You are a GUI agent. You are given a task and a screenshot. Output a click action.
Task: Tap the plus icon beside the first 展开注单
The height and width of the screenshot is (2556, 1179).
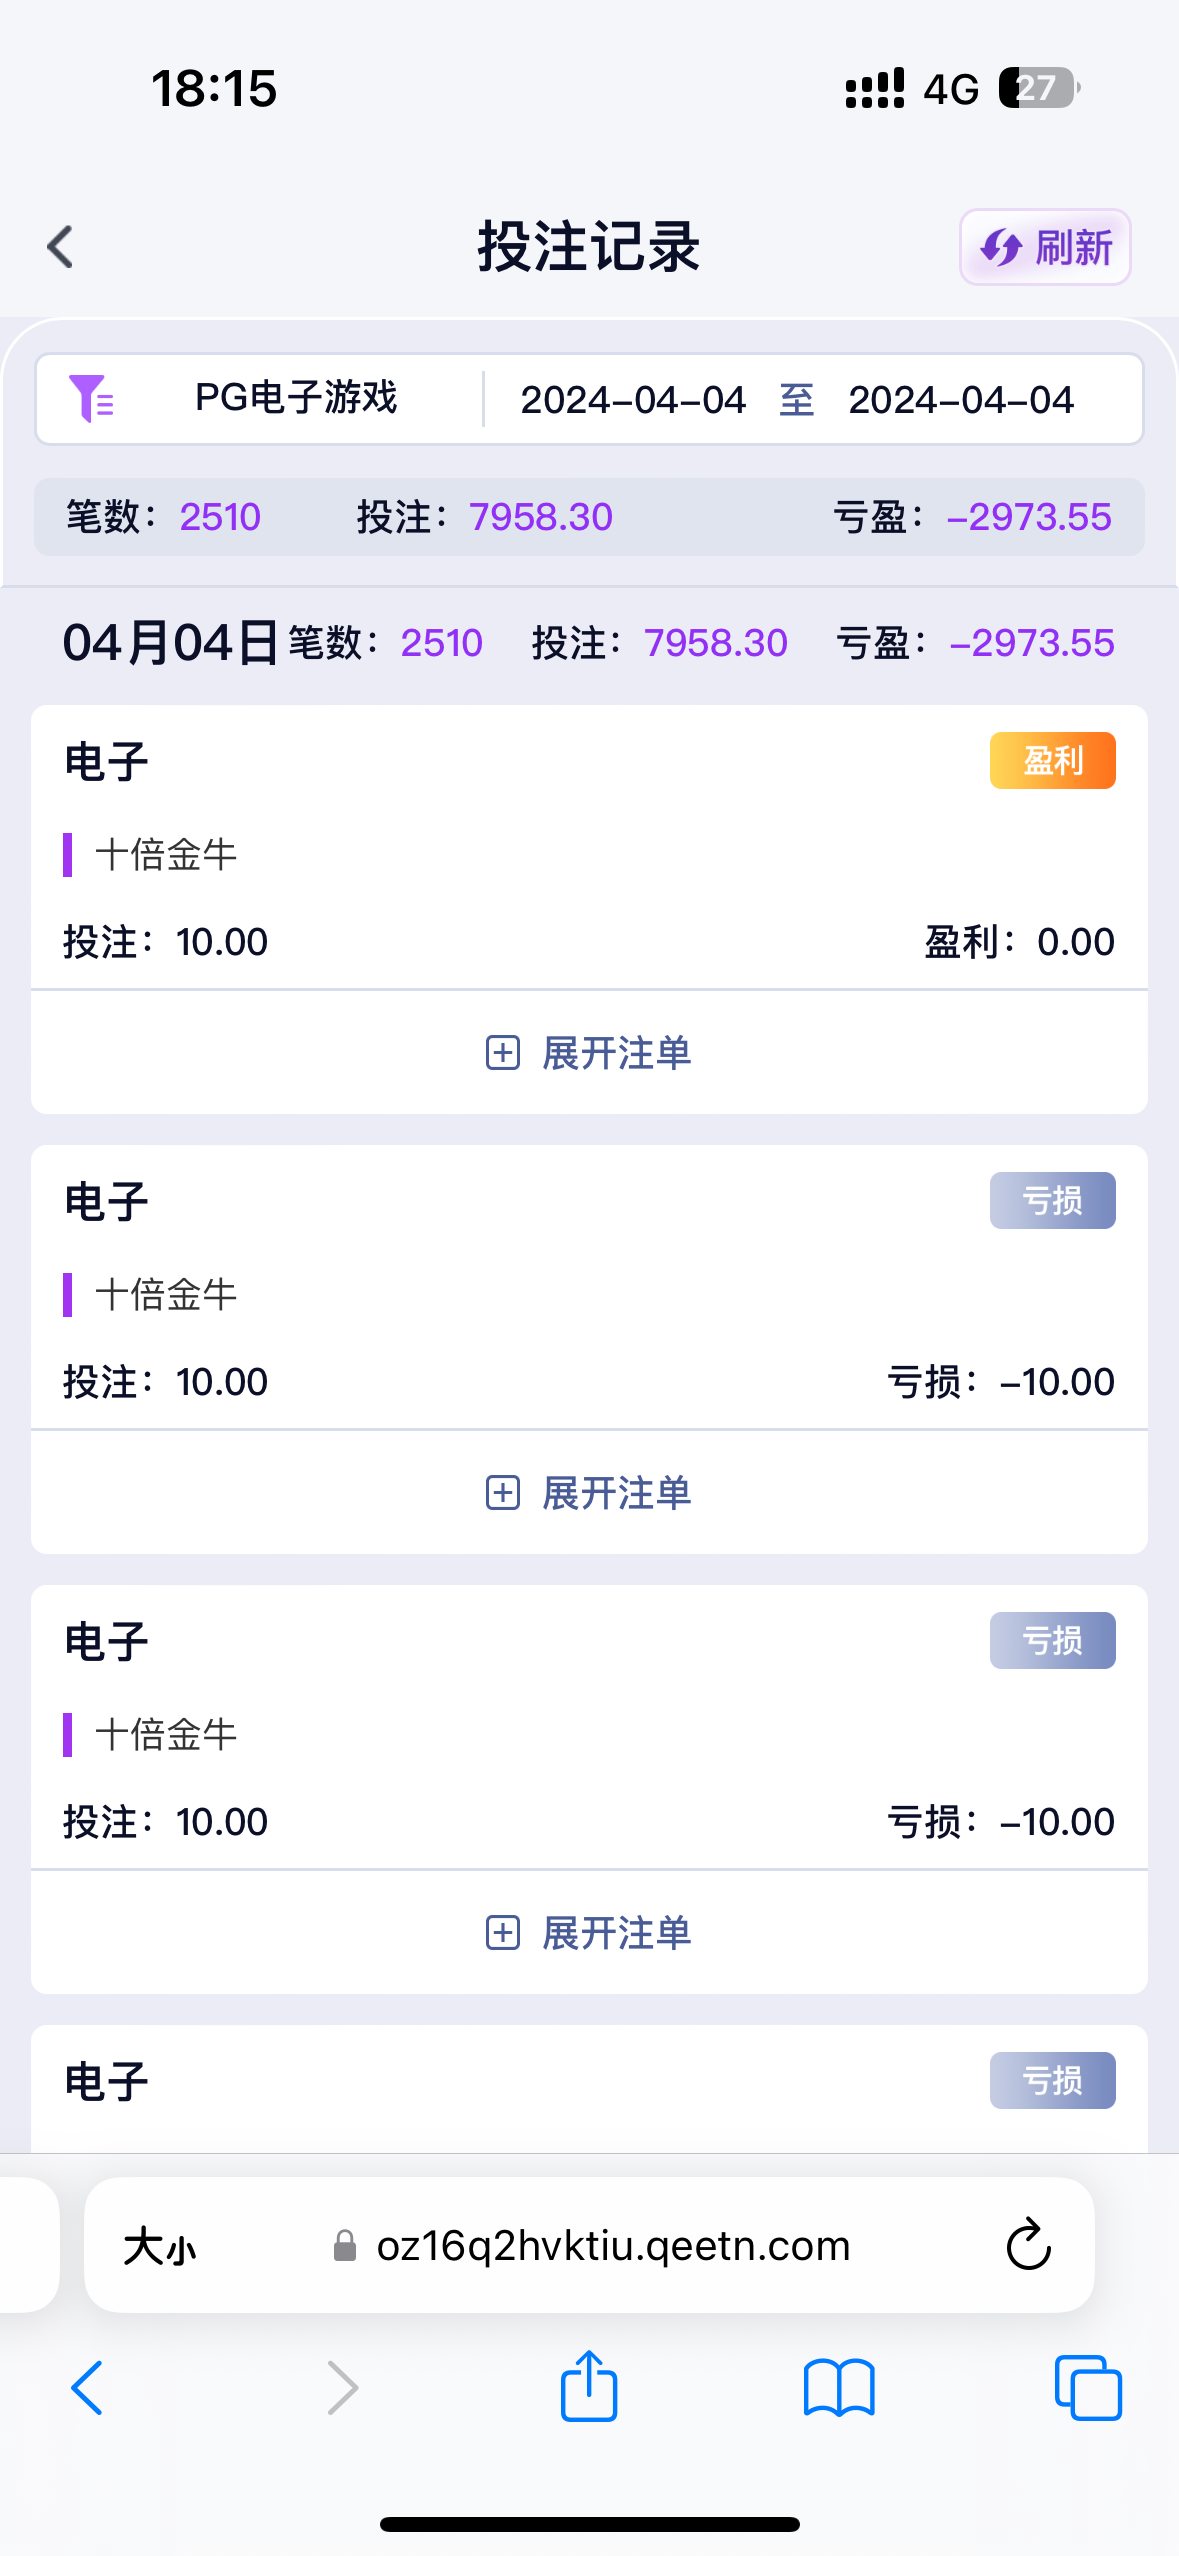(x=502, y=1053)
